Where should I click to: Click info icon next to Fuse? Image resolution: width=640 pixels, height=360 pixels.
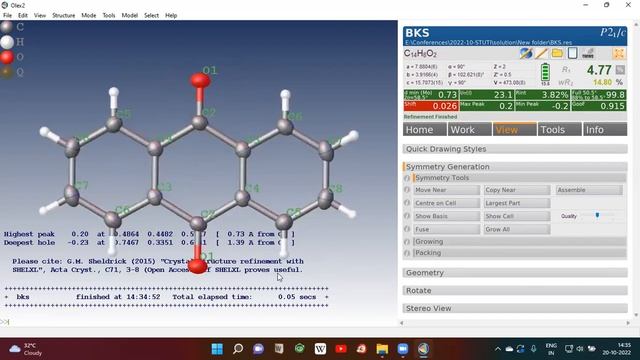[407, 229]
